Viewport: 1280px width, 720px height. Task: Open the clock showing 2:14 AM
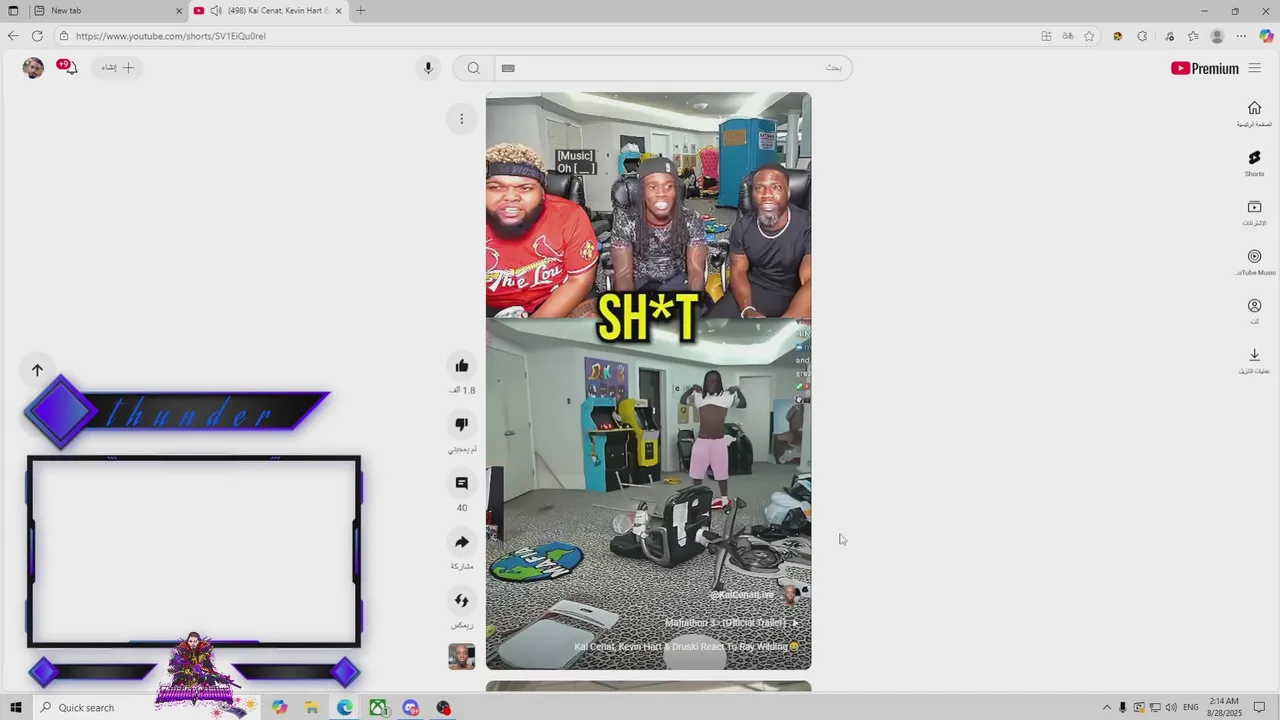pyautogui.click(x=1224, y=707)
